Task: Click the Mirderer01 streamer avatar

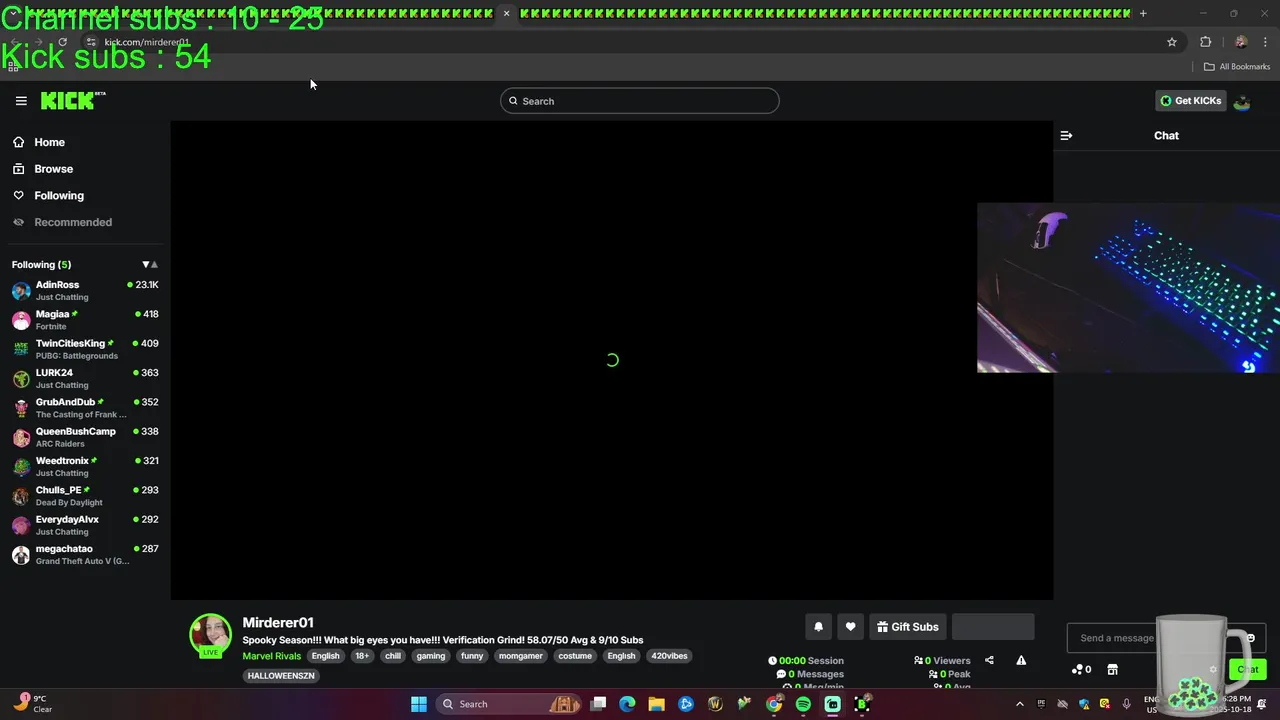Action: [211, 635]
